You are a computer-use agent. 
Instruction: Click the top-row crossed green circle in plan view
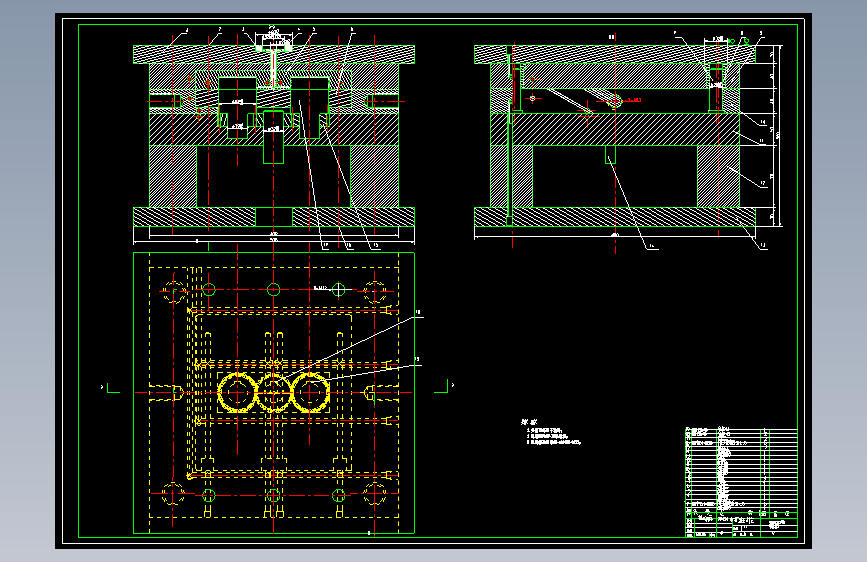click(338, 289)
